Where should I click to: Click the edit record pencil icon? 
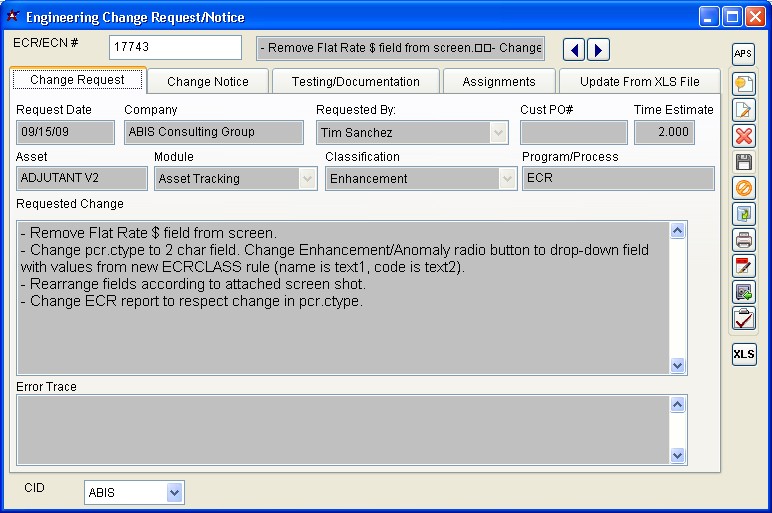pos(743,110)
